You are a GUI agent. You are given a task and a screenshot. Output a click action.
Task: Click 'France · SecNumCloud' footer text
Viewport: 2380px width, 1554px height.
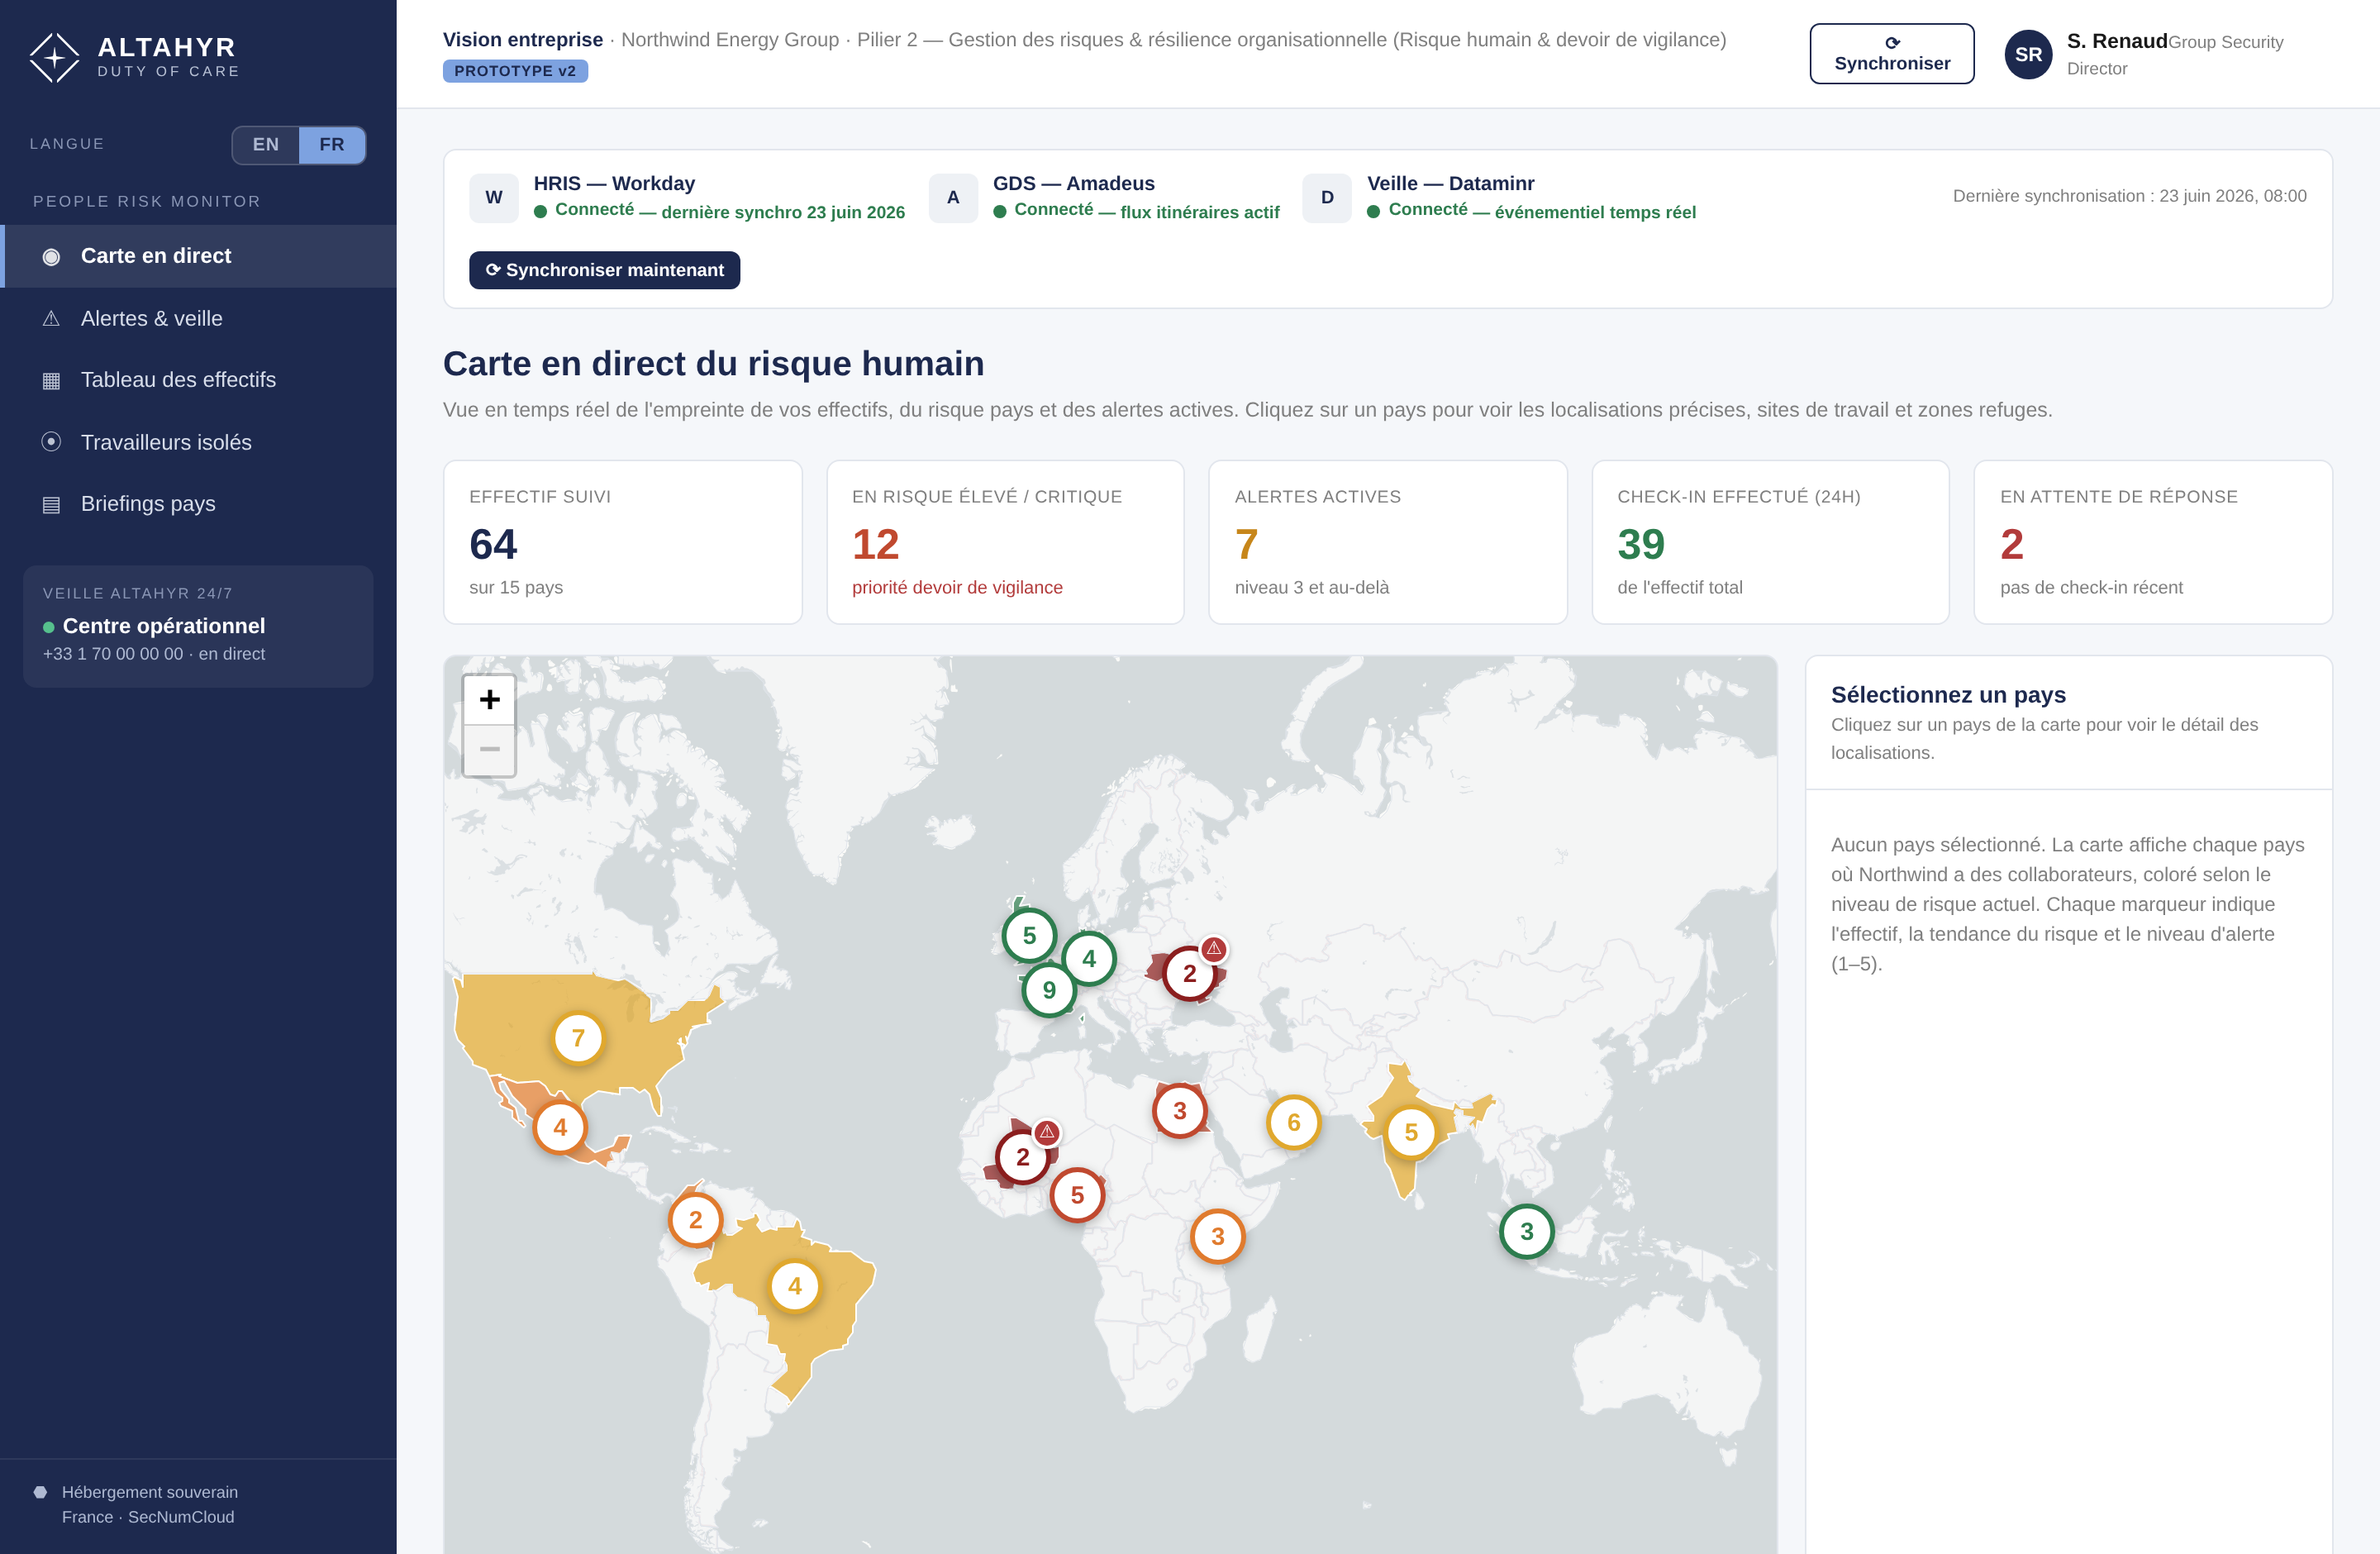tap(148, 1517)
